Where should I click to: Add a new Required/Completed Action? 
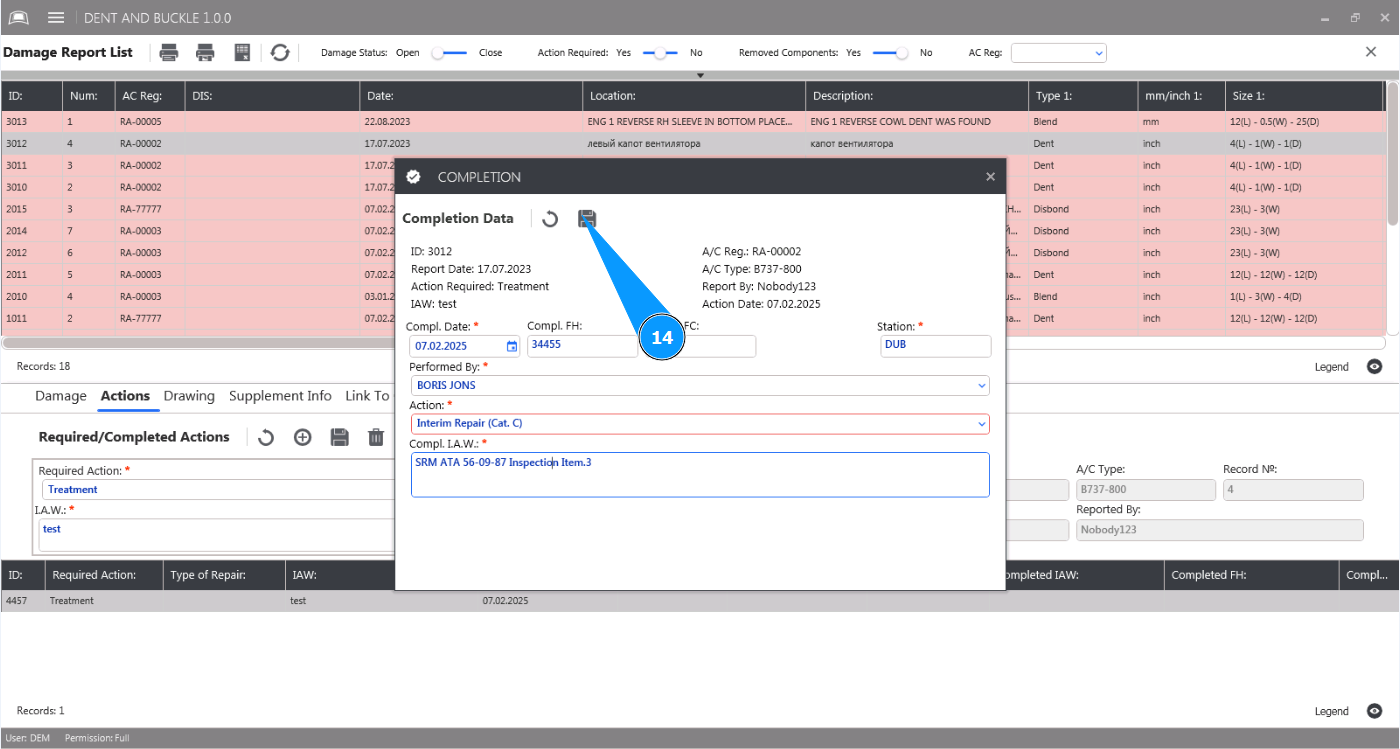[x=302, y=437]
